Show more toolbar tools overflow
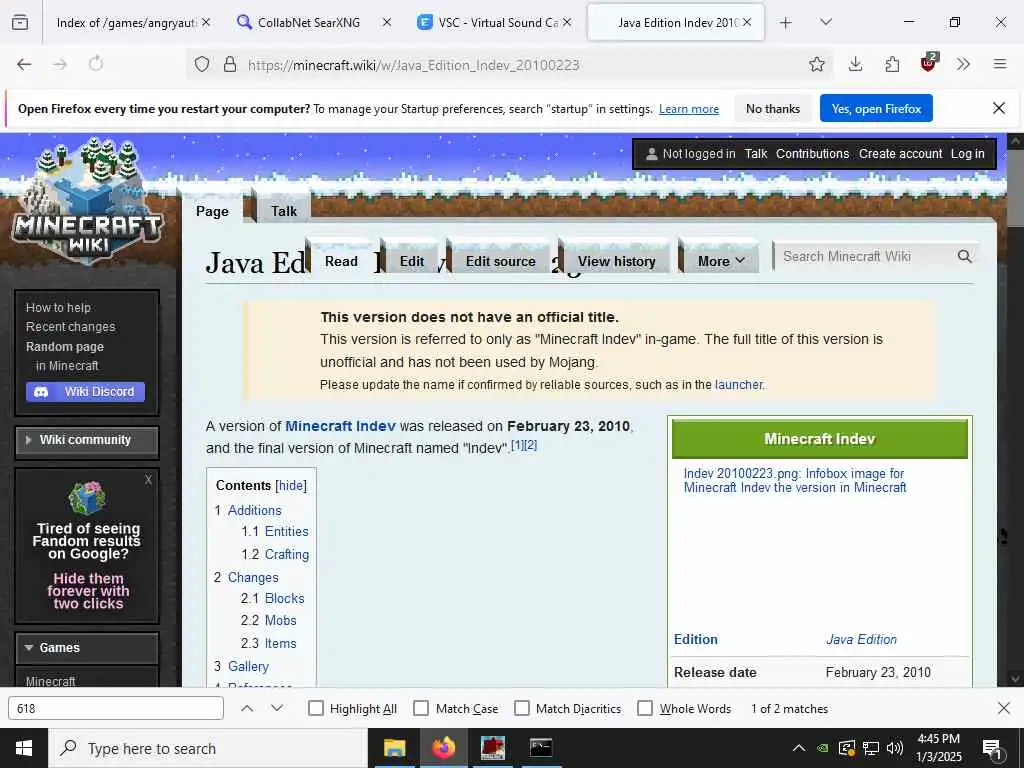This screenshot has width=1024, height=768. tap(963, 64)
